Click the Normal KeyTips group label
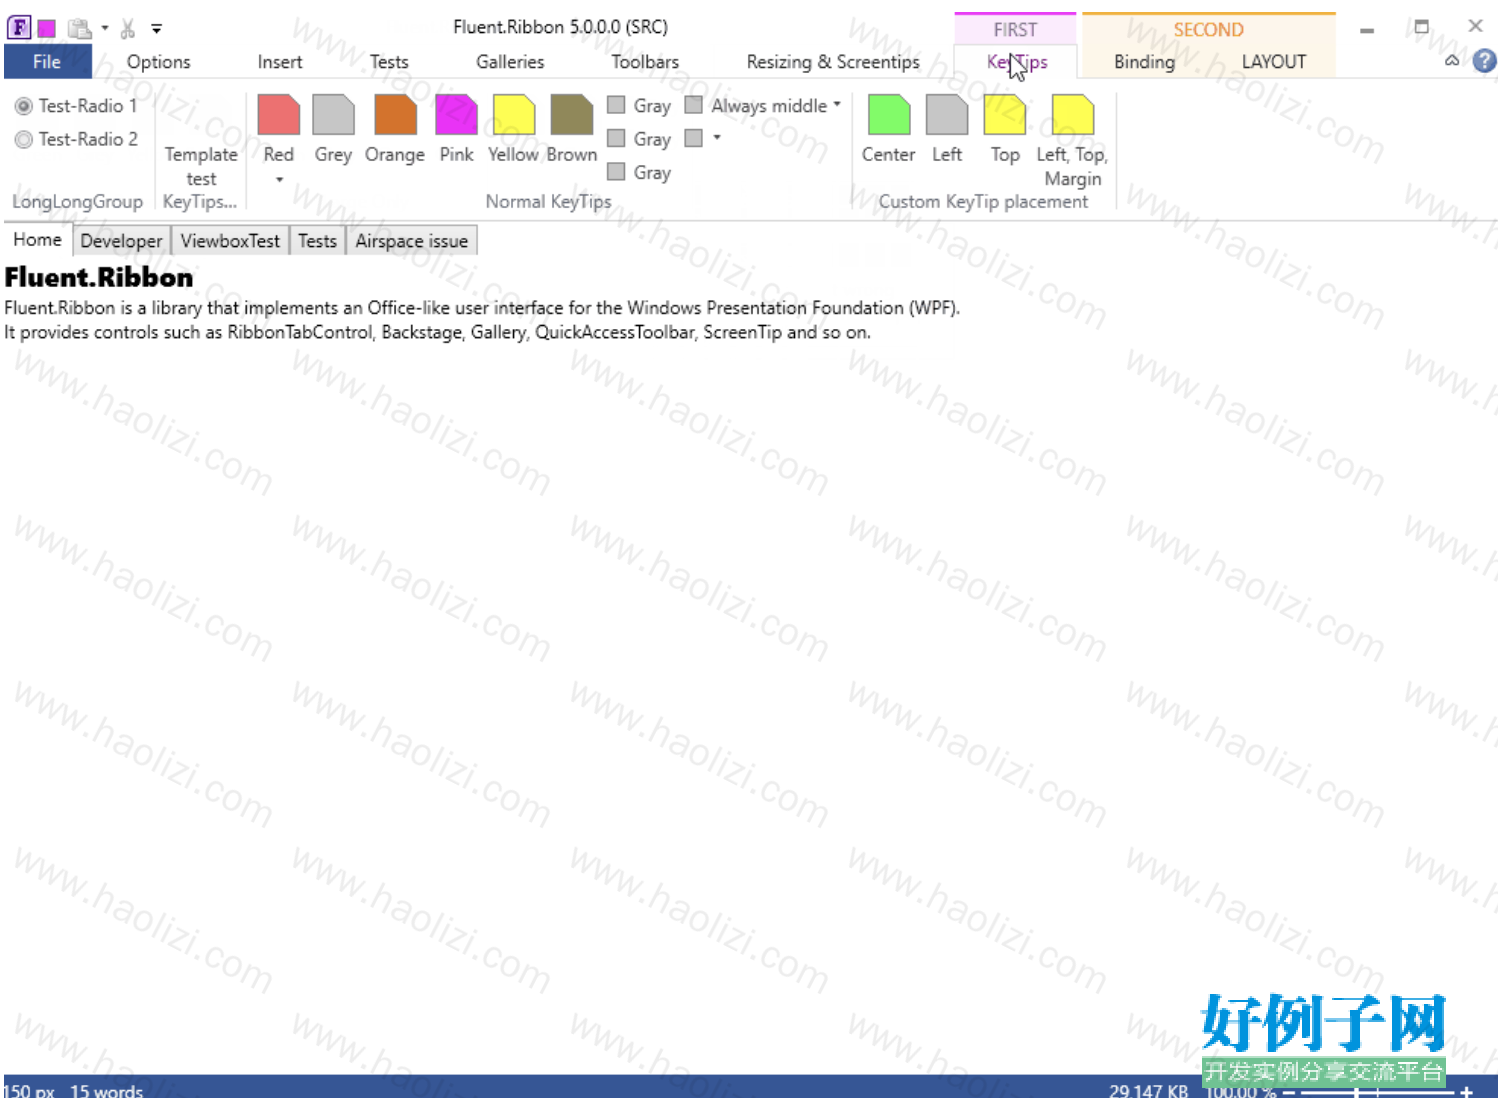This screenshot has width=1498, height=1098. pyautogui.click(x=548, y=202)
